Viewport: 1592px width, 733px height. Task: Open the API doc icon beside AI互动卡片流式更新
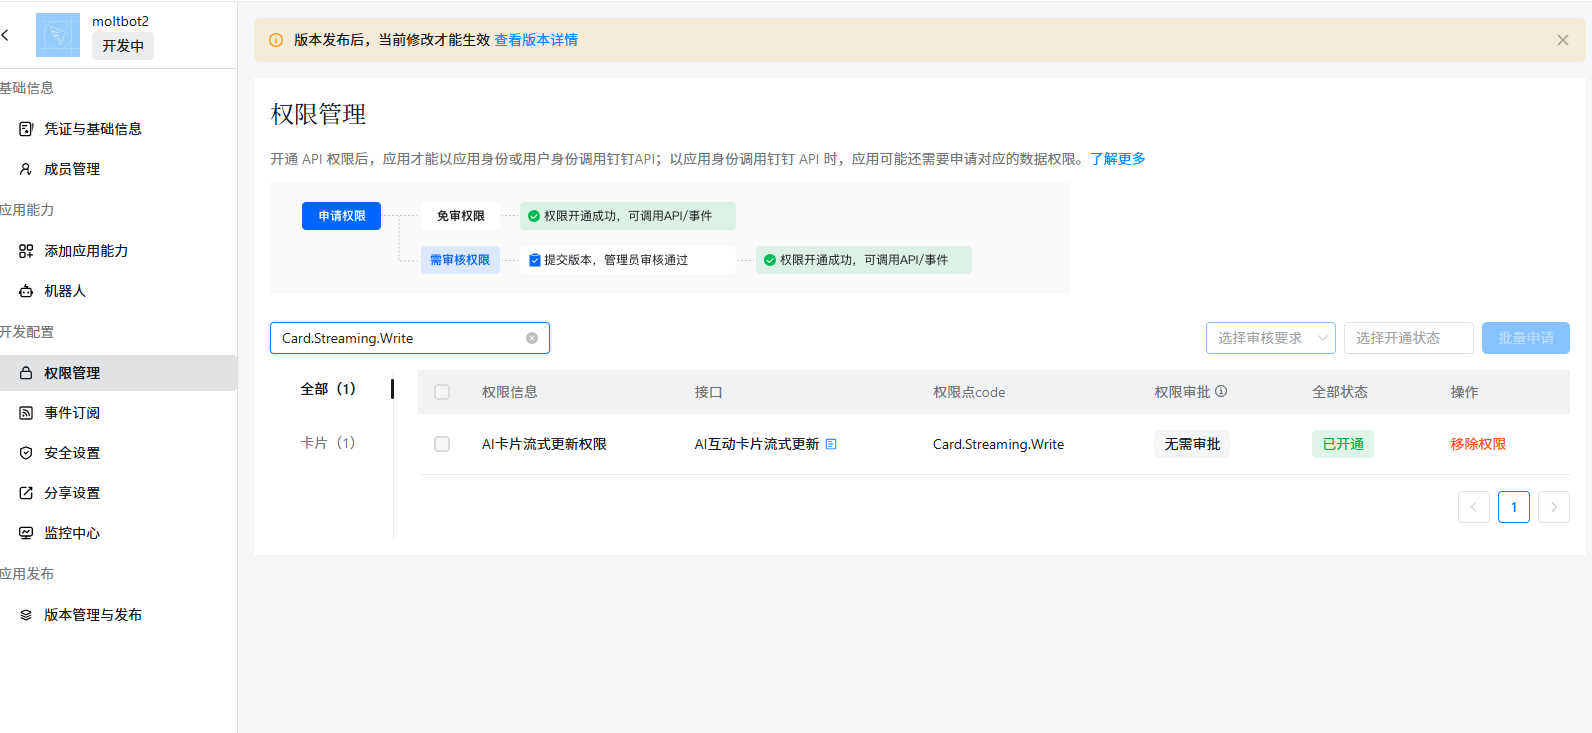tap(831, 444)
